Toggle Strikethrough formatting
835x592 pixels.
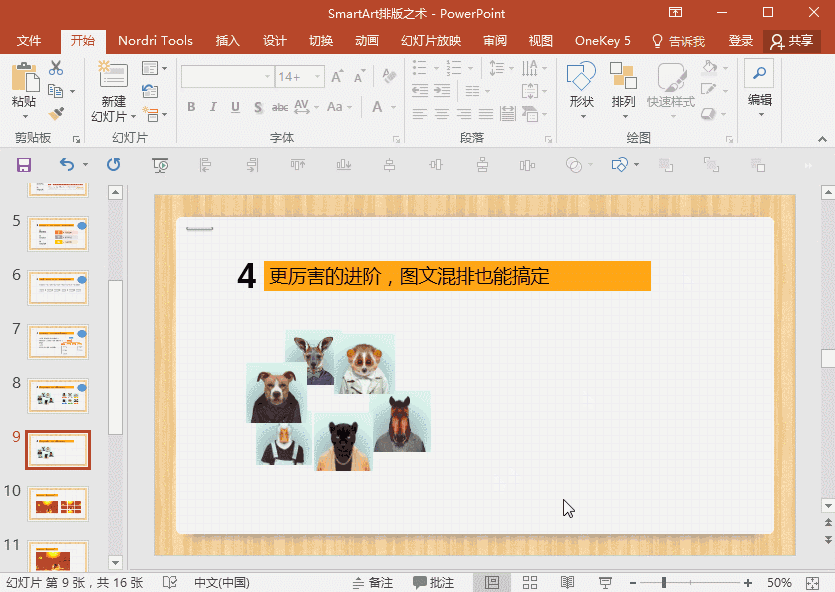click(280, 107)
